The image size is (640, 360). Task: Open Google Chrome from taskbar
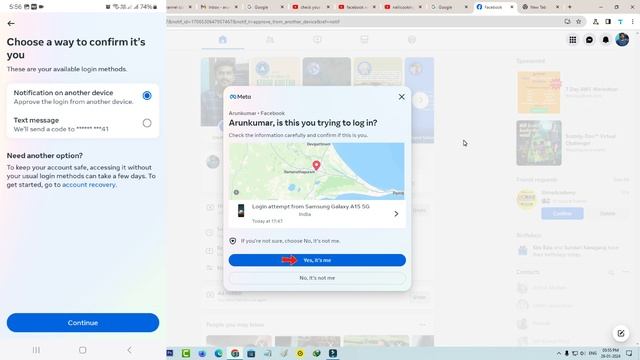[x=235, y=353]
